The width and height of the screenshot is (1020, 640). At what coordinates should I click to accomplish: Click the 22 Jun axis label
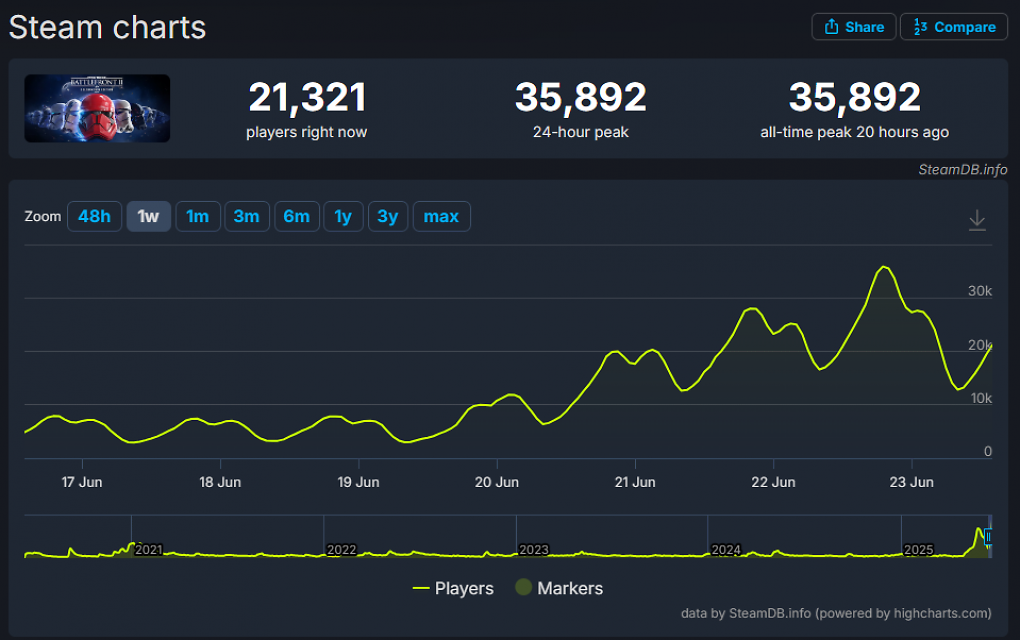pyautogui.click(x=773, y=482)
